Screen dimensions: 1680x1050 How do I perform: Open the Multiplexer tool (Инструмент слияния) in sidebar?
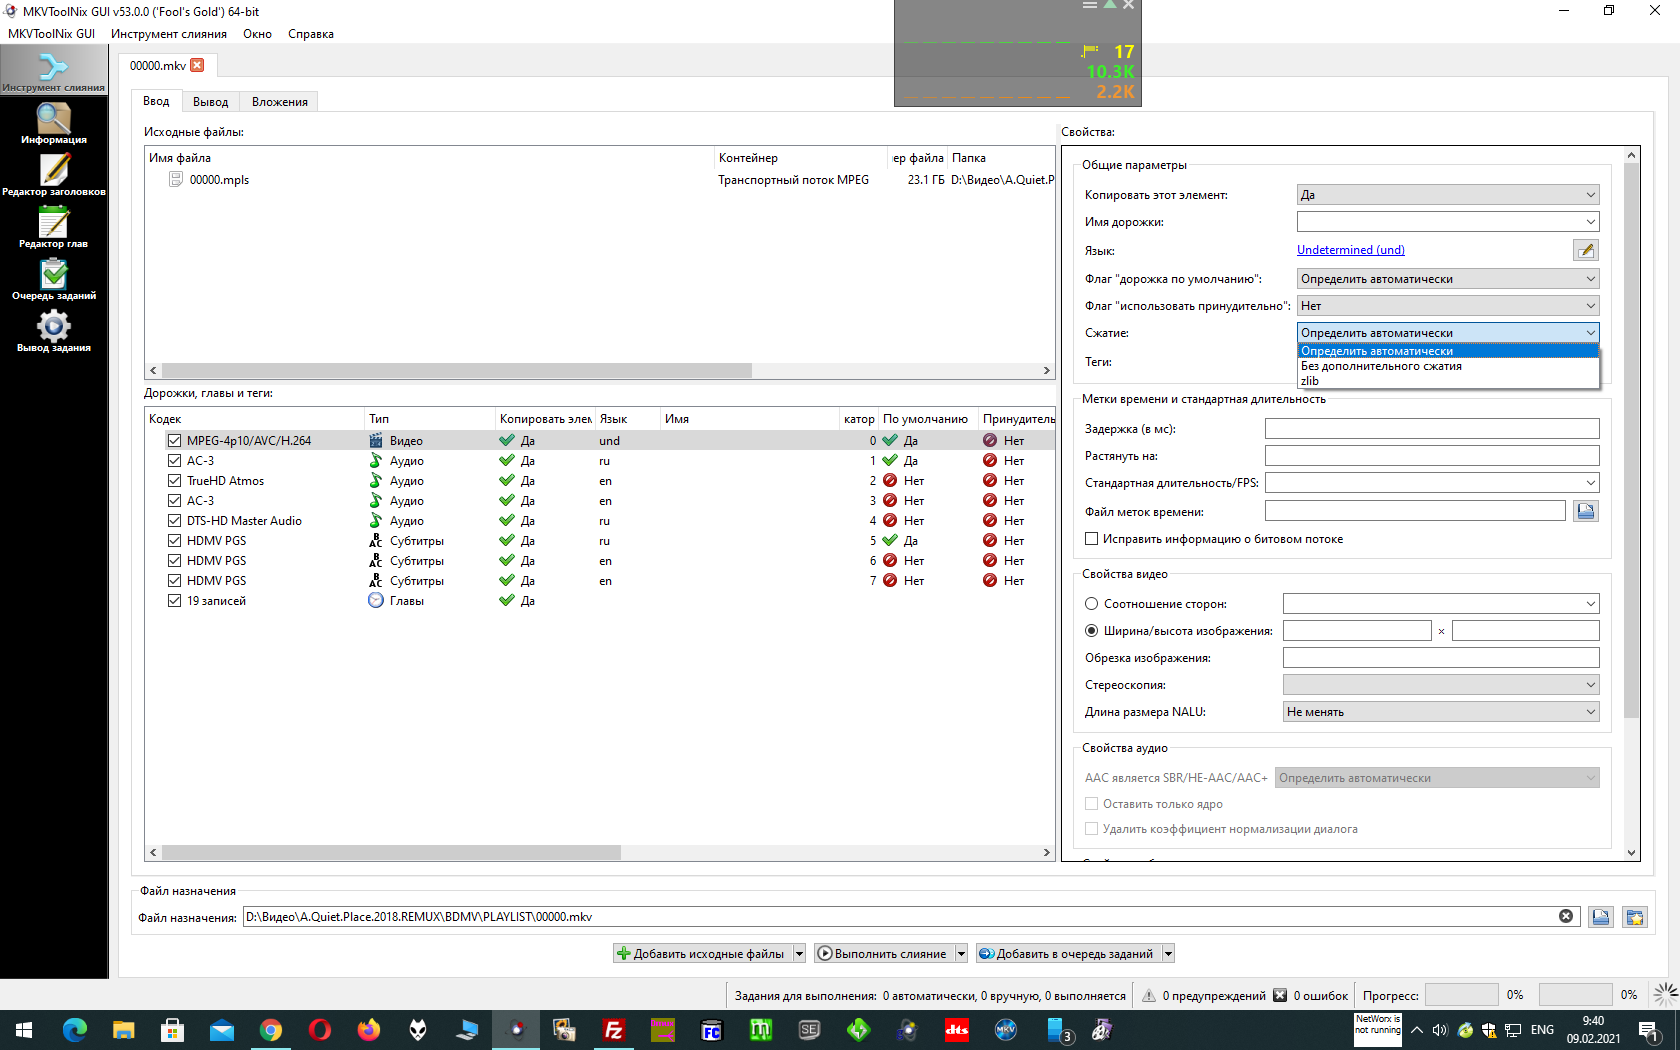(53, 71)
